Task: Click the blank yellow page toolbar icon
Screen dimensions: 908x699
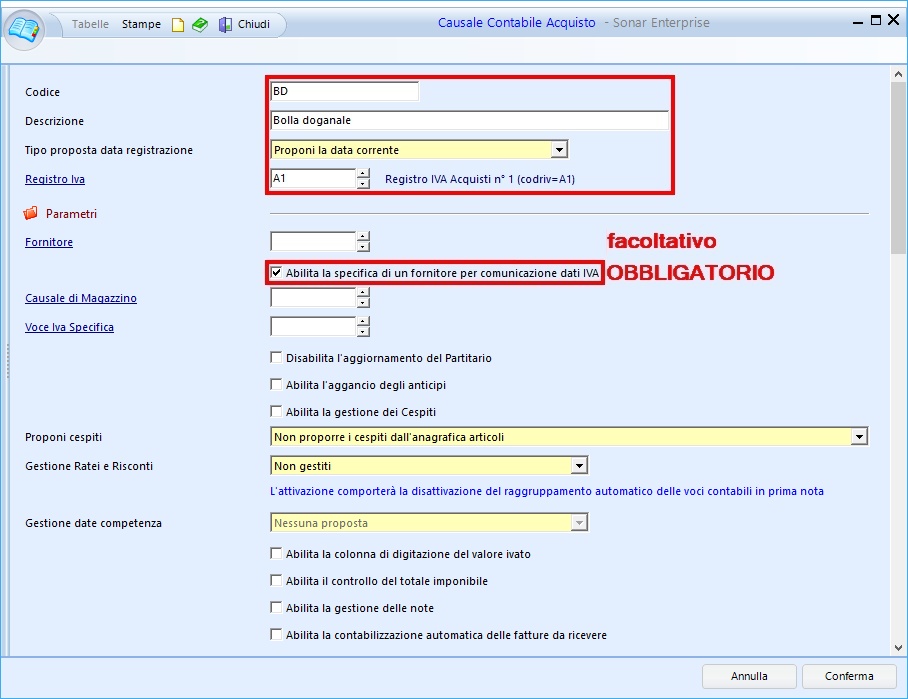Action: coord(178,25)
